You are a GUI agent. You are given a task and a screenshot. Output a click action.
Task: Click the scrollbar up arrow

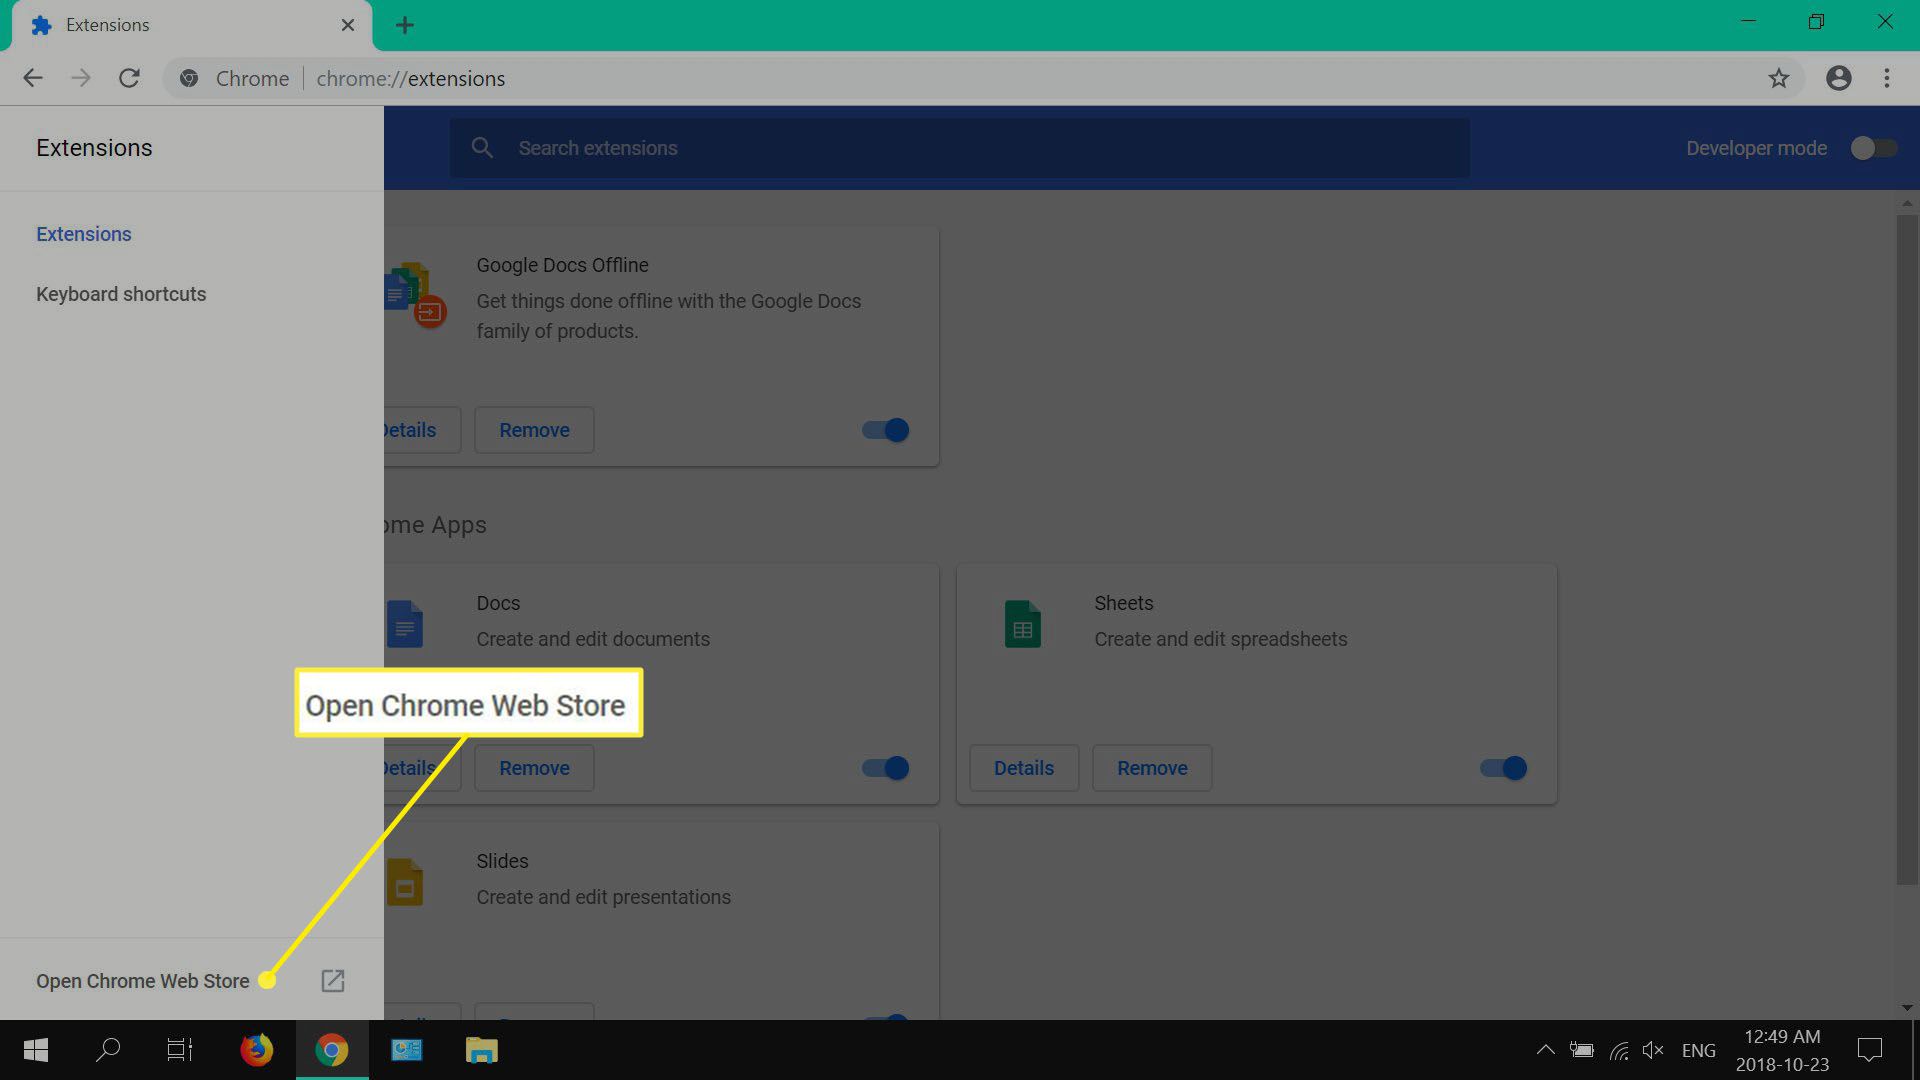coord(1907,203)
